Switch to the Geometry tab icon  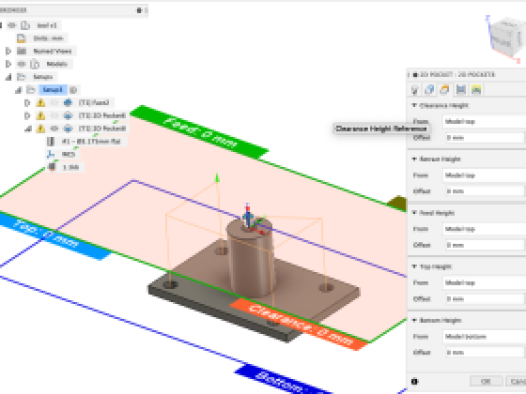430,90
